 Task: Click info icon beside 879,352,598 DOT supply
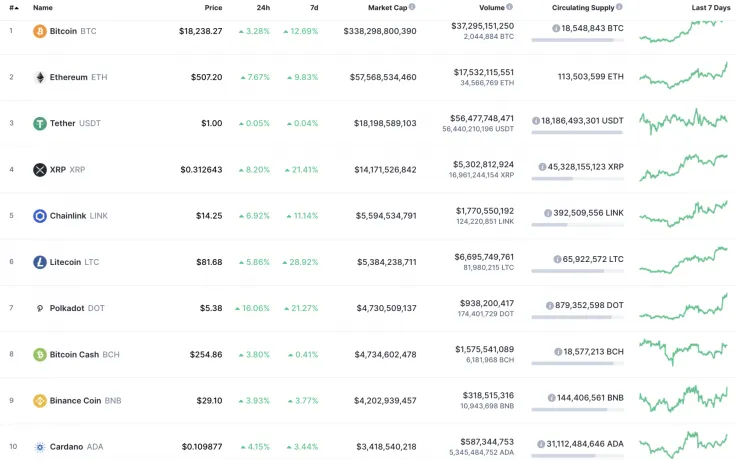coord(550,306)
